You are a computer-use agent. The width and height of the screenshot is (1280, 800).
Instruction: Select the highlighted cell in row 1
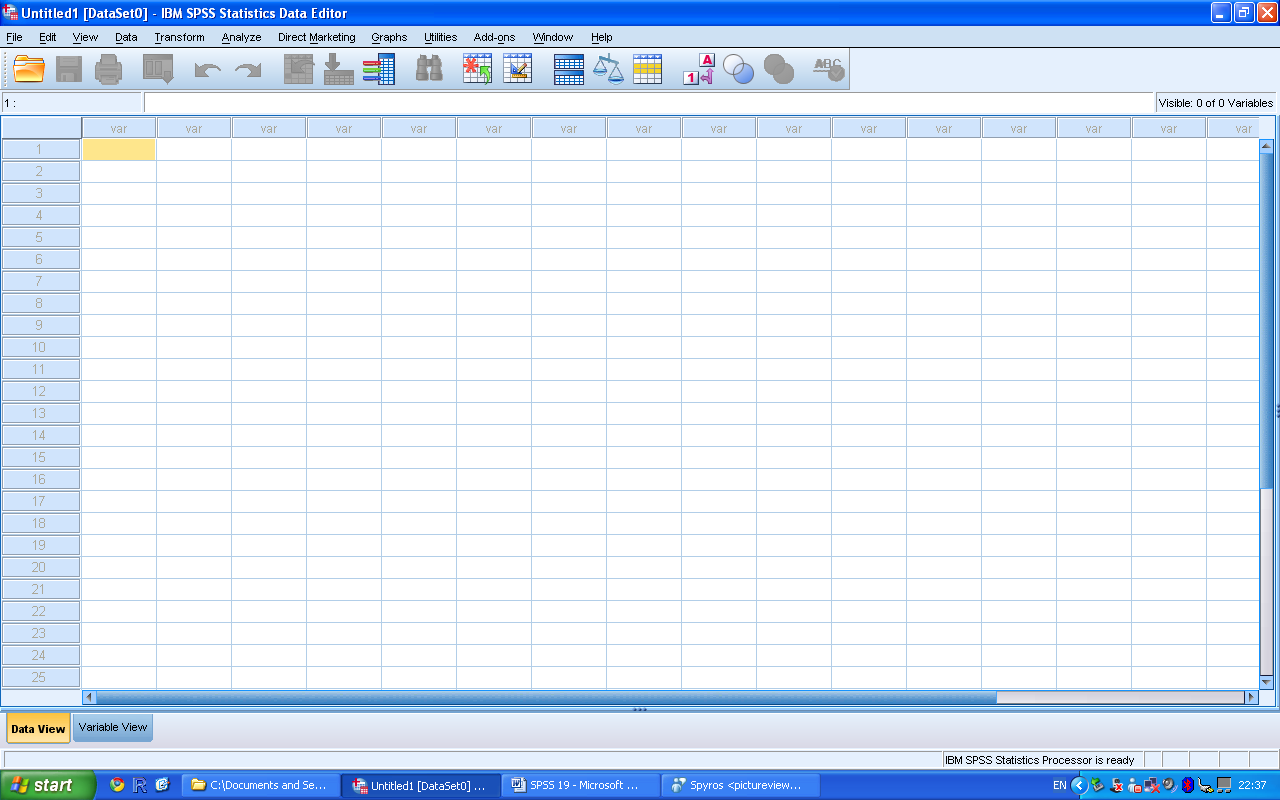[119, 149]
